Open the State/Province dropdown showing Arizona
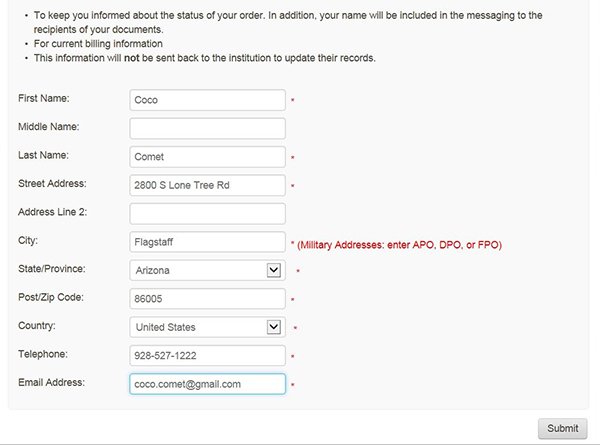The width and height of the screenshot is (600, 445). 208,270
